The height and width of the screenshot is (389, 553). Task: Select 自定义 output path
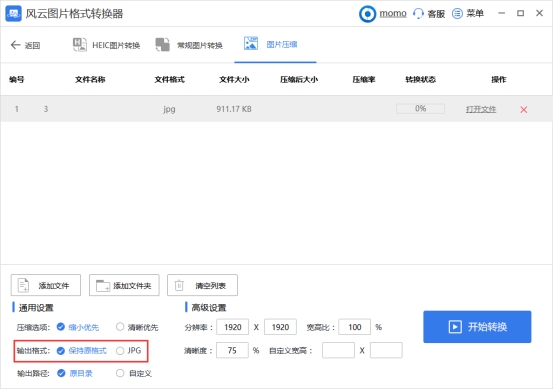pos(134,373)
